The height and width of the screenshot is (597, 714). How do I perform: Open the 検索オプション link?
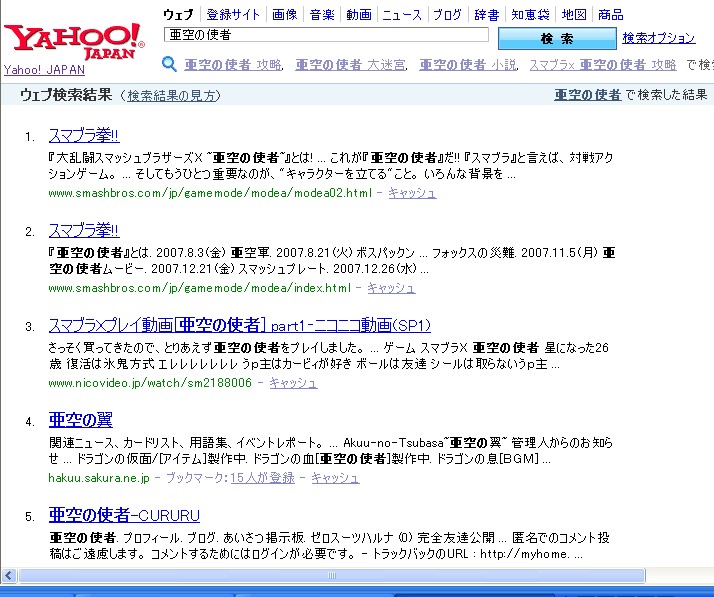click(658, 38)
